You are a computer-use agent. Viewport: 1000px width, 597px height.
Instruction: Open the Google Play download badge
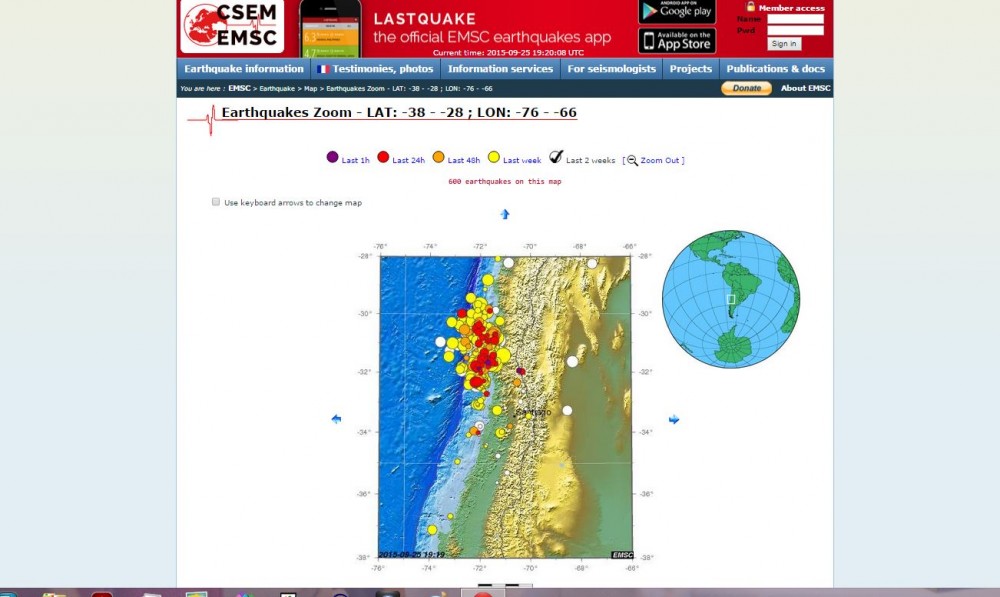(x=677, y=11)
